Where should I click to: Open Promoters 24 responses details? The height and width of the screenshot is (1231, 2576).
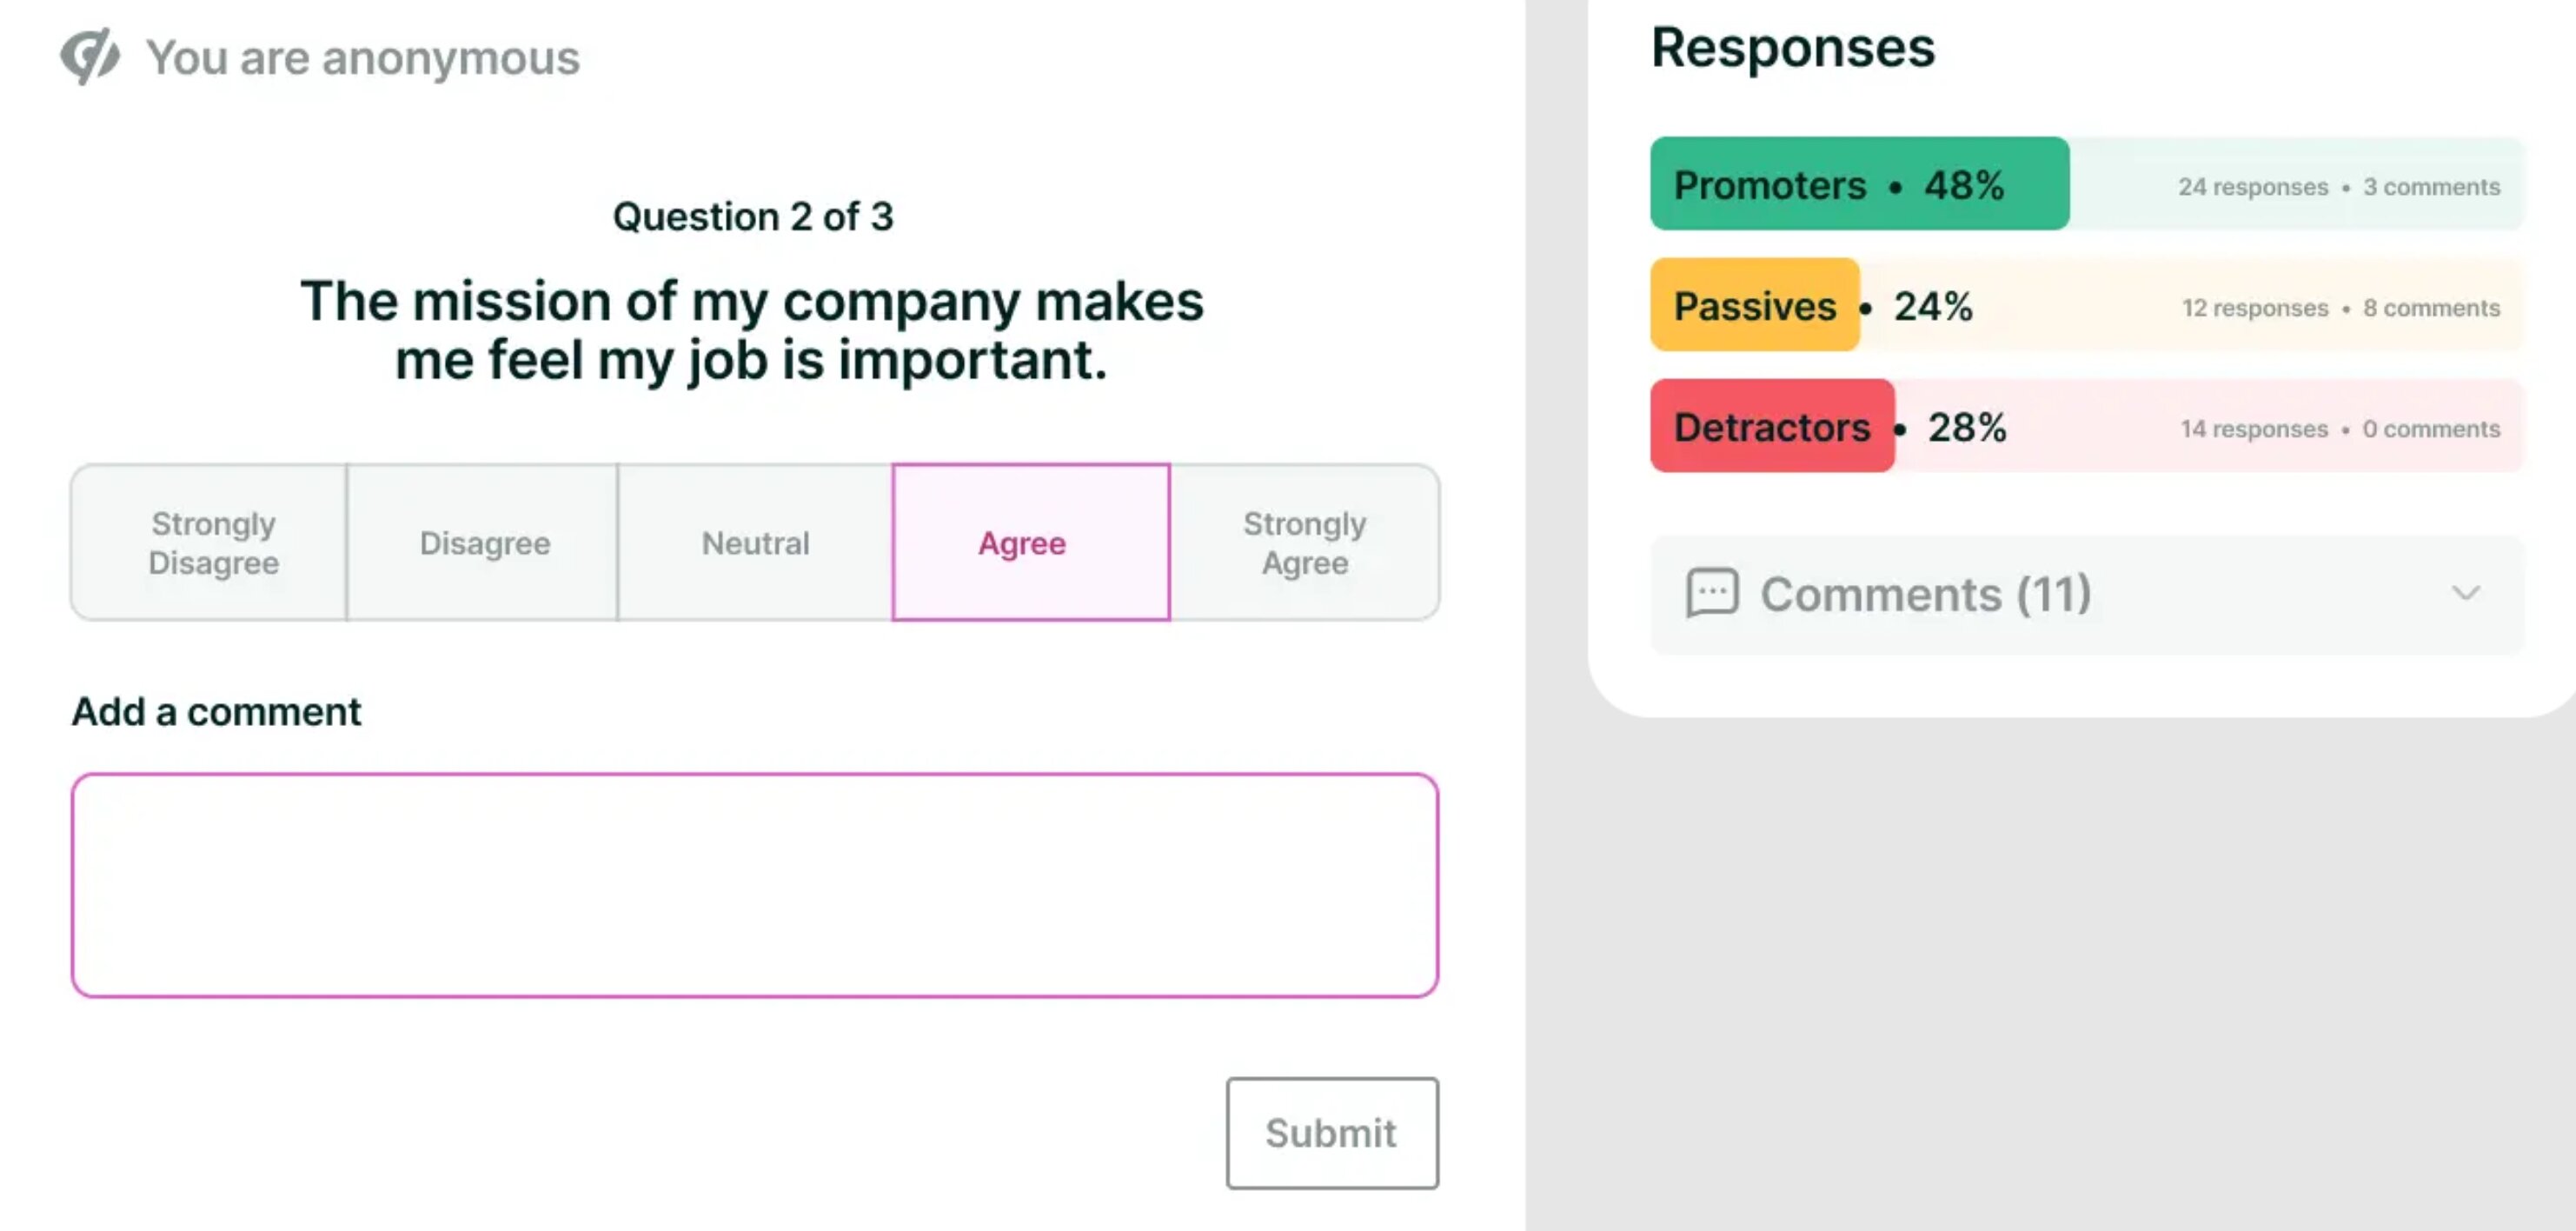pyautogui.click(x=2252, y=187)
